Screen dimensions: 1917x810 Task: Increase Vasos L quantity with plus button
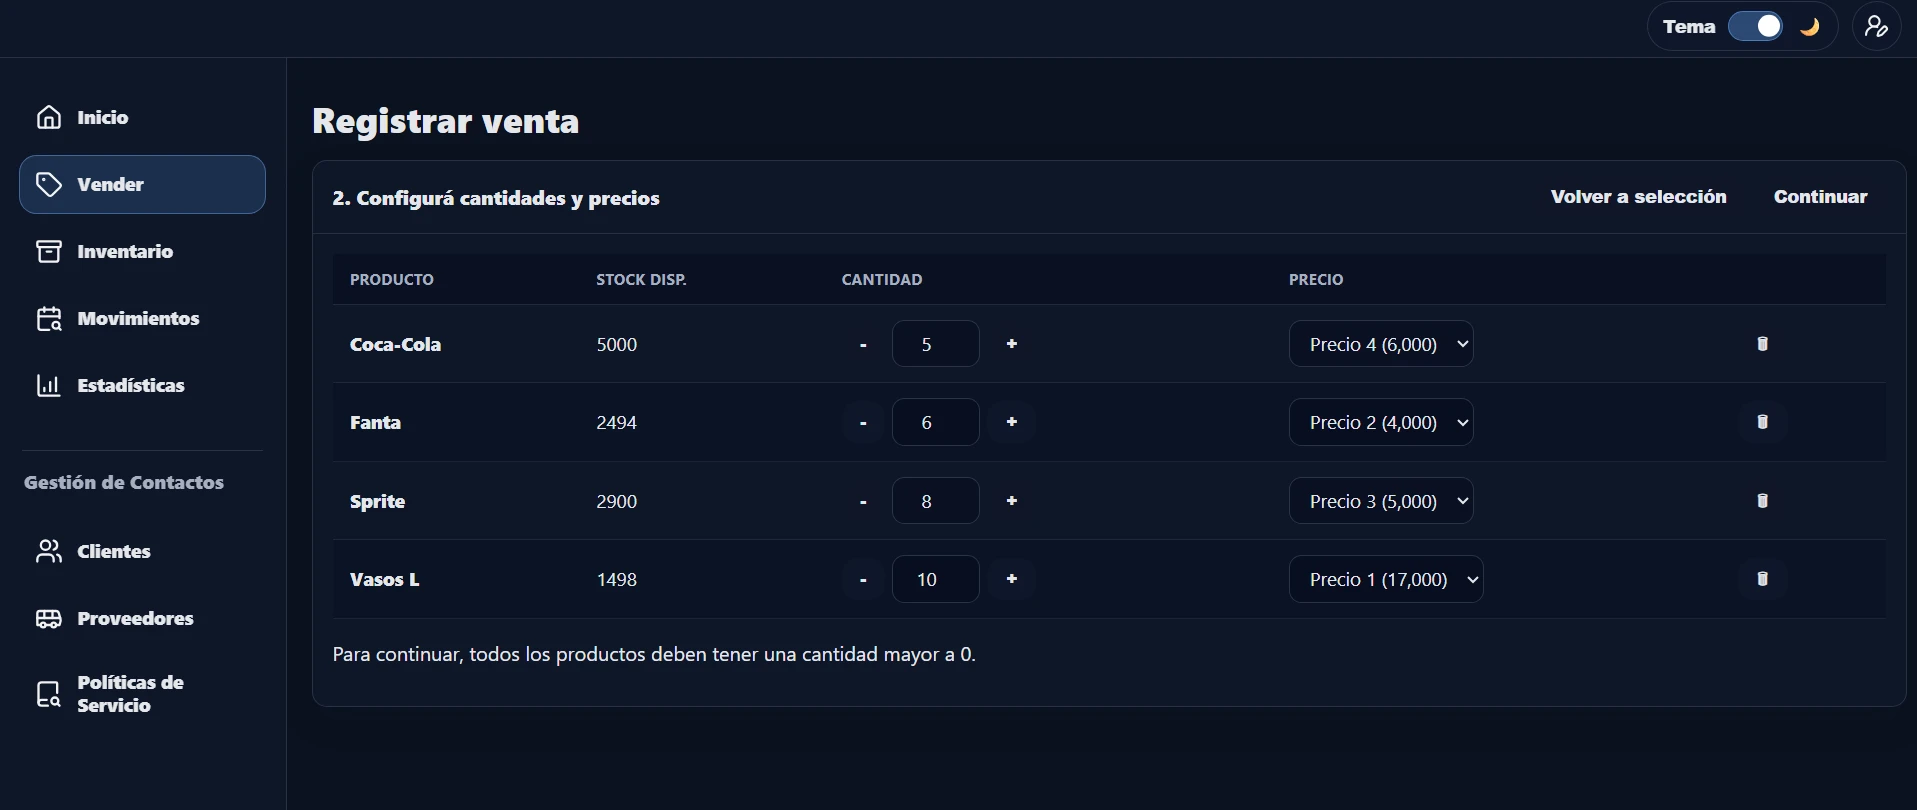[1011, 579]
